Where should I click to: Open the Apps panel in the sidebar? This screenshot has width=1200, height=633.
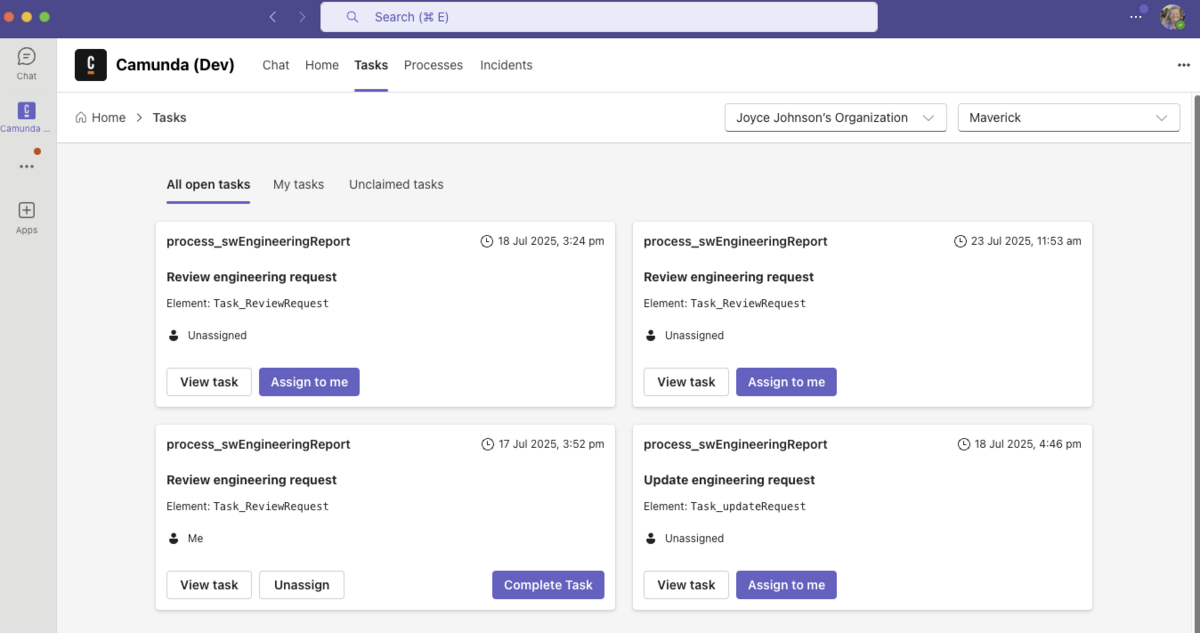26,213
